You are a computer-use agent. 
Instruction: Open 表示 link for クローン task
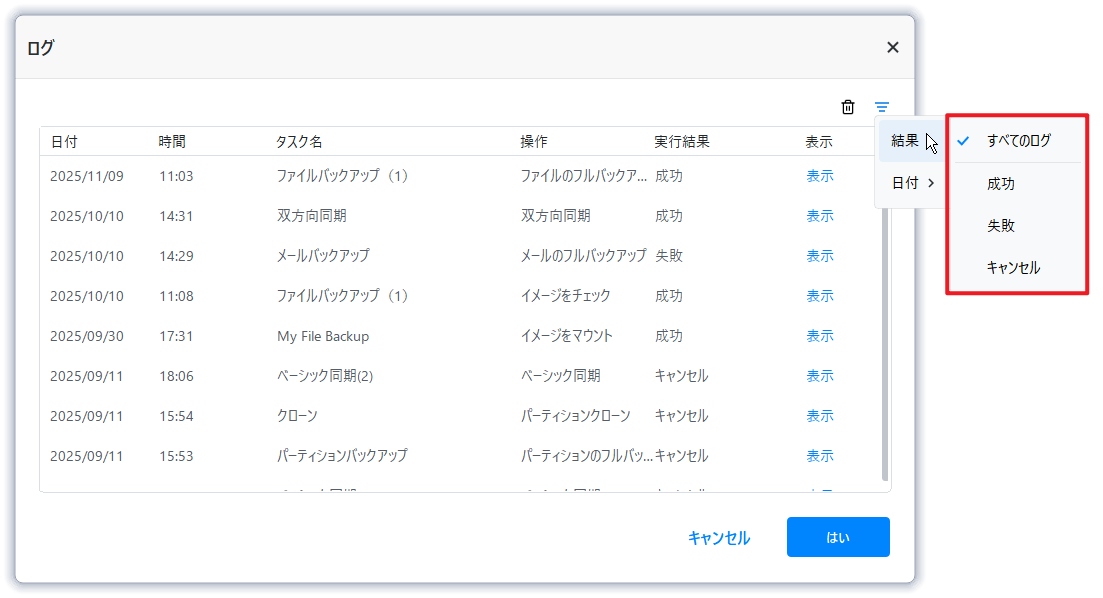[820, 416]
